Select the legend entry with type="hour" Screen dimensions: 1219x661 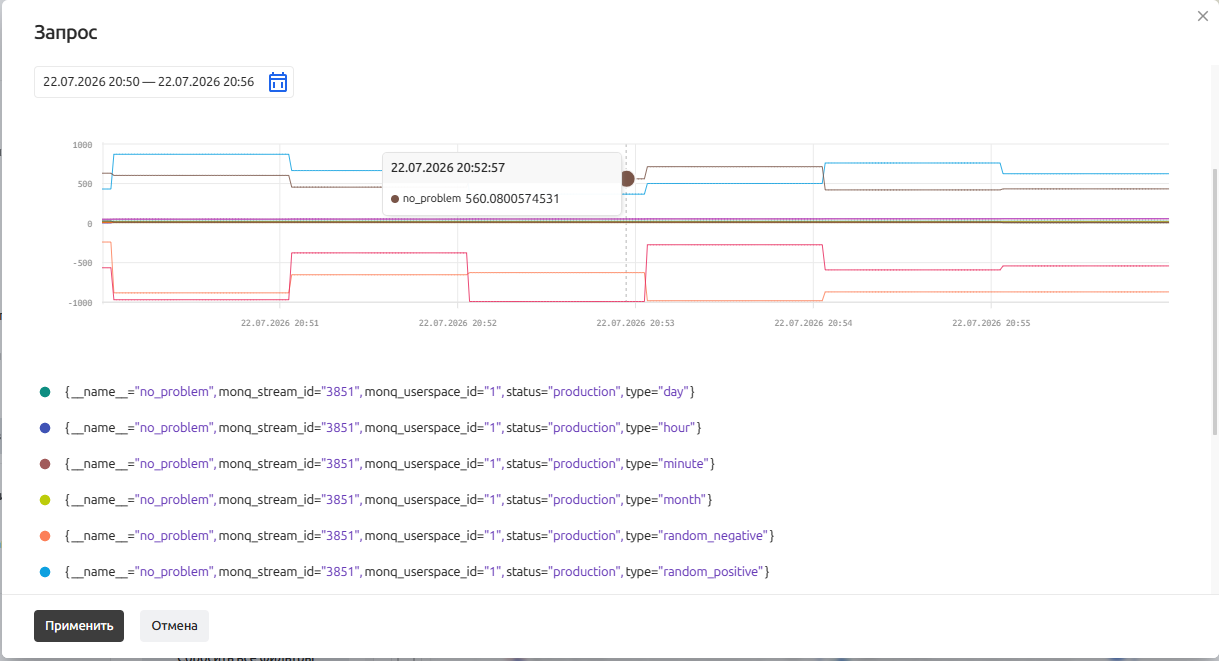click(383, 428)
